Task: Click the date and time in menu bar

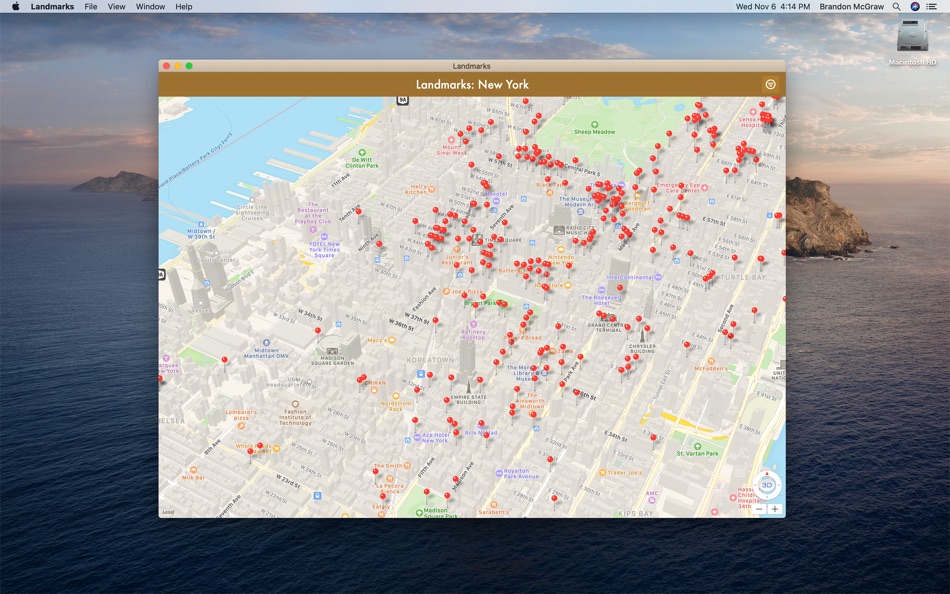Action: [x=772, y=7]
